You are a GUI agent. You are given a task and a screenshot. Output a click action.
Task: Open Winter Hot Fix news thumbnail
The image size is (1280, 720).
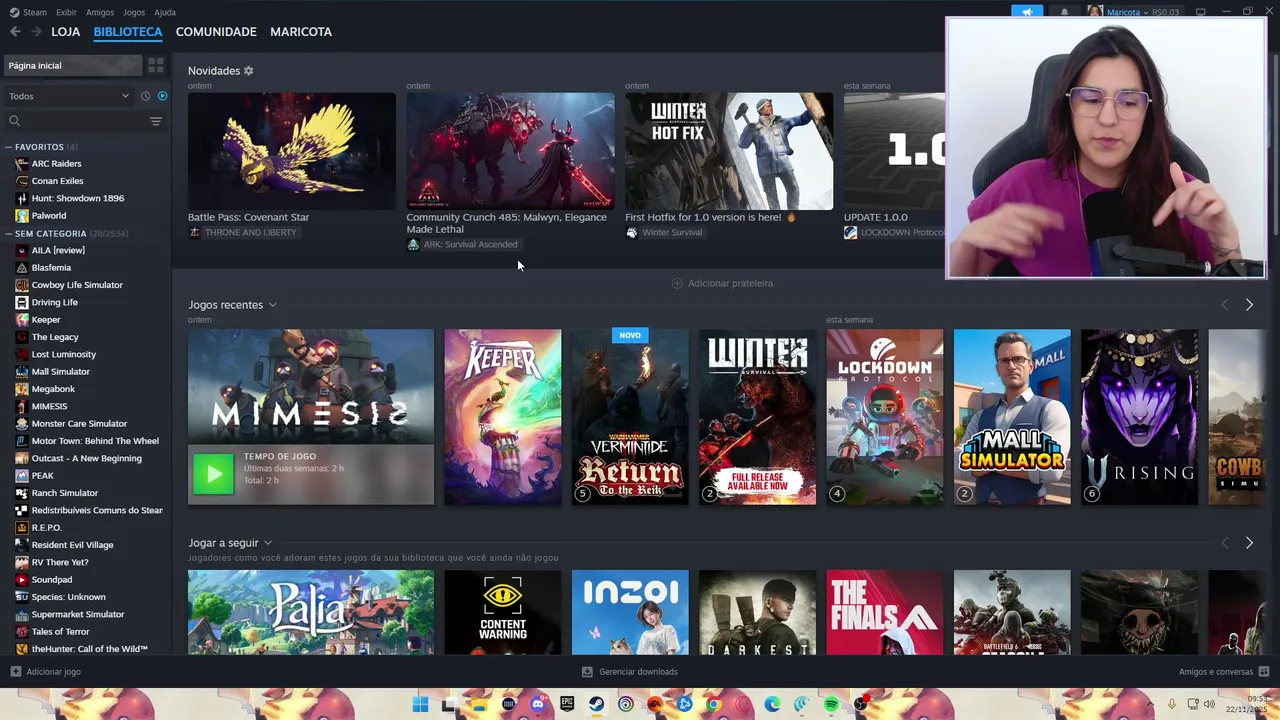[x=729, y=151]
